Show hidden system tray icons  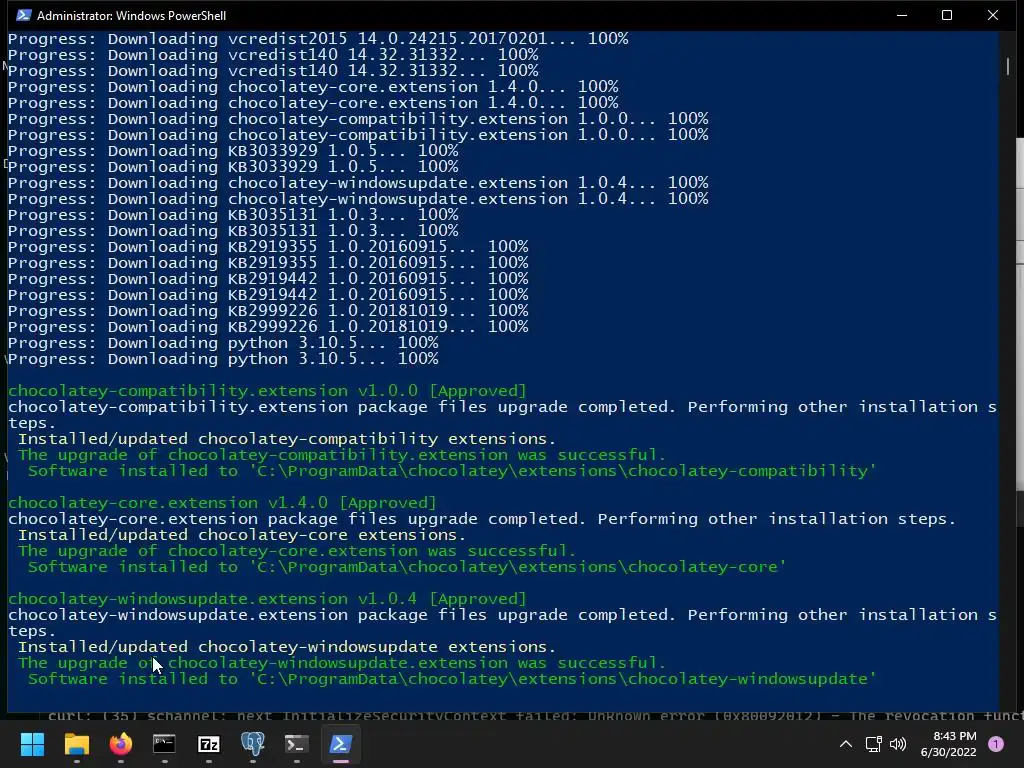point(846,744)
